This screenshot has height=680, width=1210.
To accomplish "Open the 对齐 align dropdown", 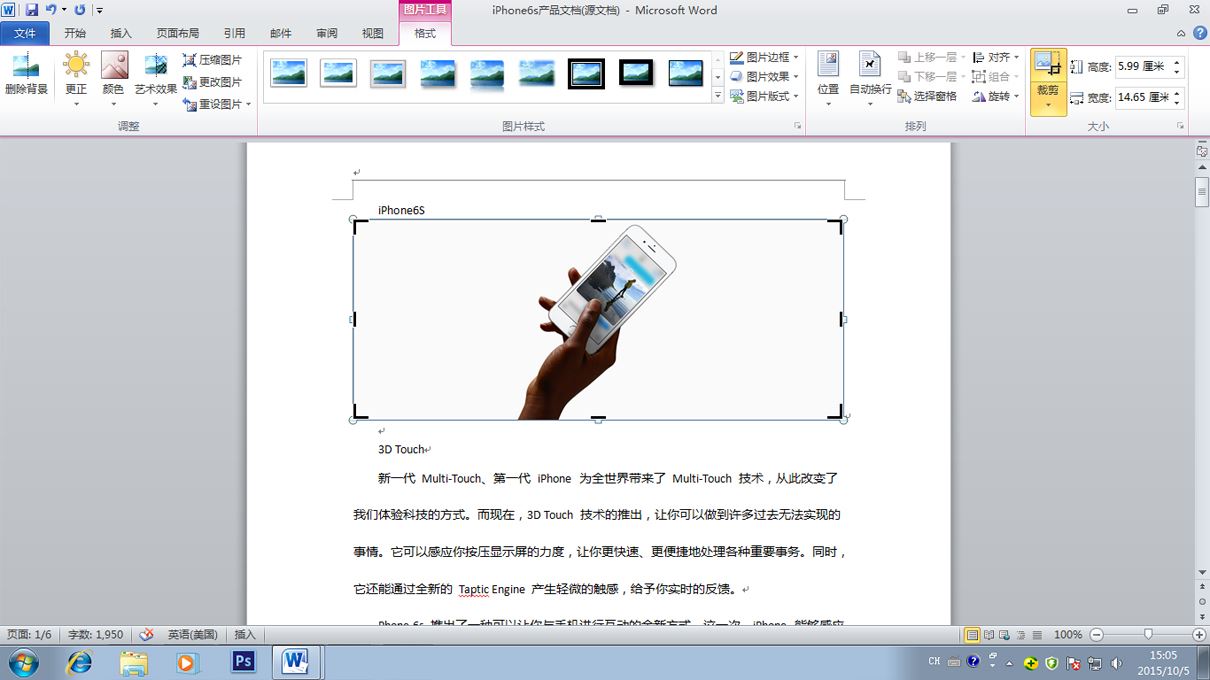I will tap(996, 57).
